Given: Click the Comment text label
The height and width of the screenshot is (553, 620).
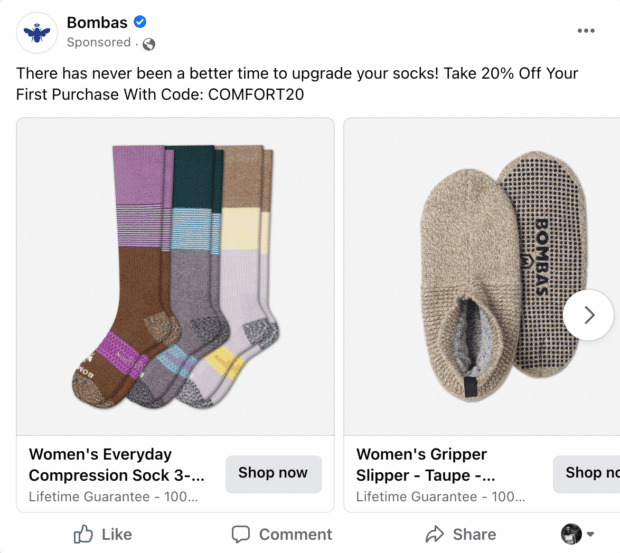Looking at the screenshot, I should 295,534.
